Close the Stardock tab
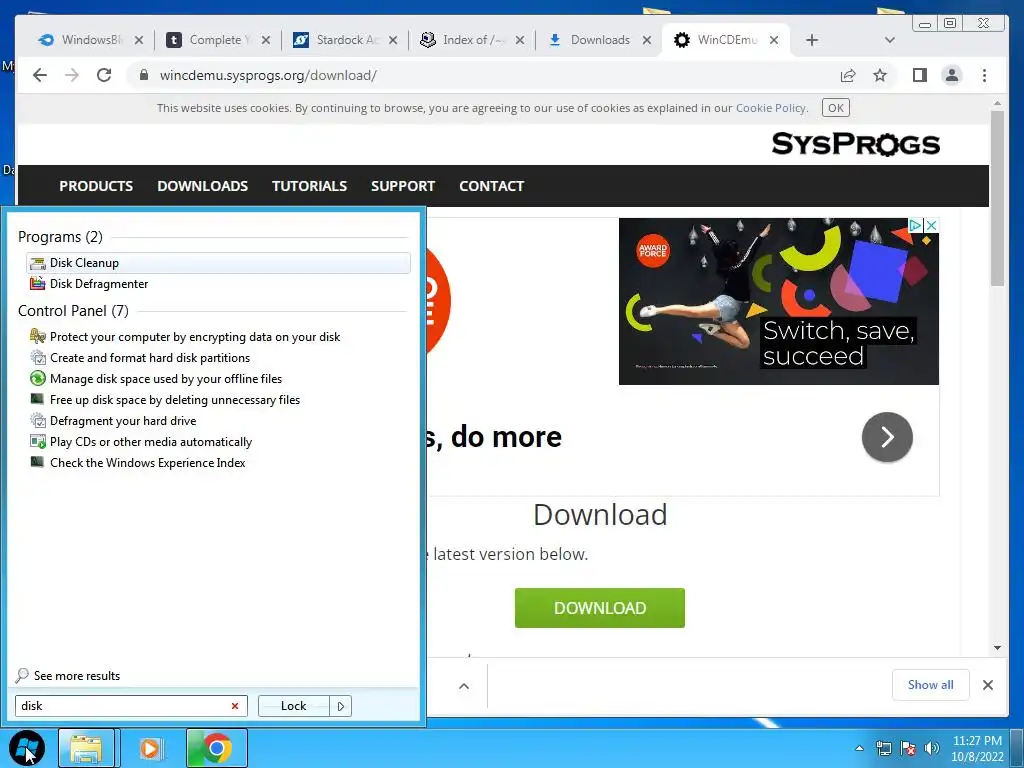This screenshot has width=1024, height=768. click(x=392, y=40)
